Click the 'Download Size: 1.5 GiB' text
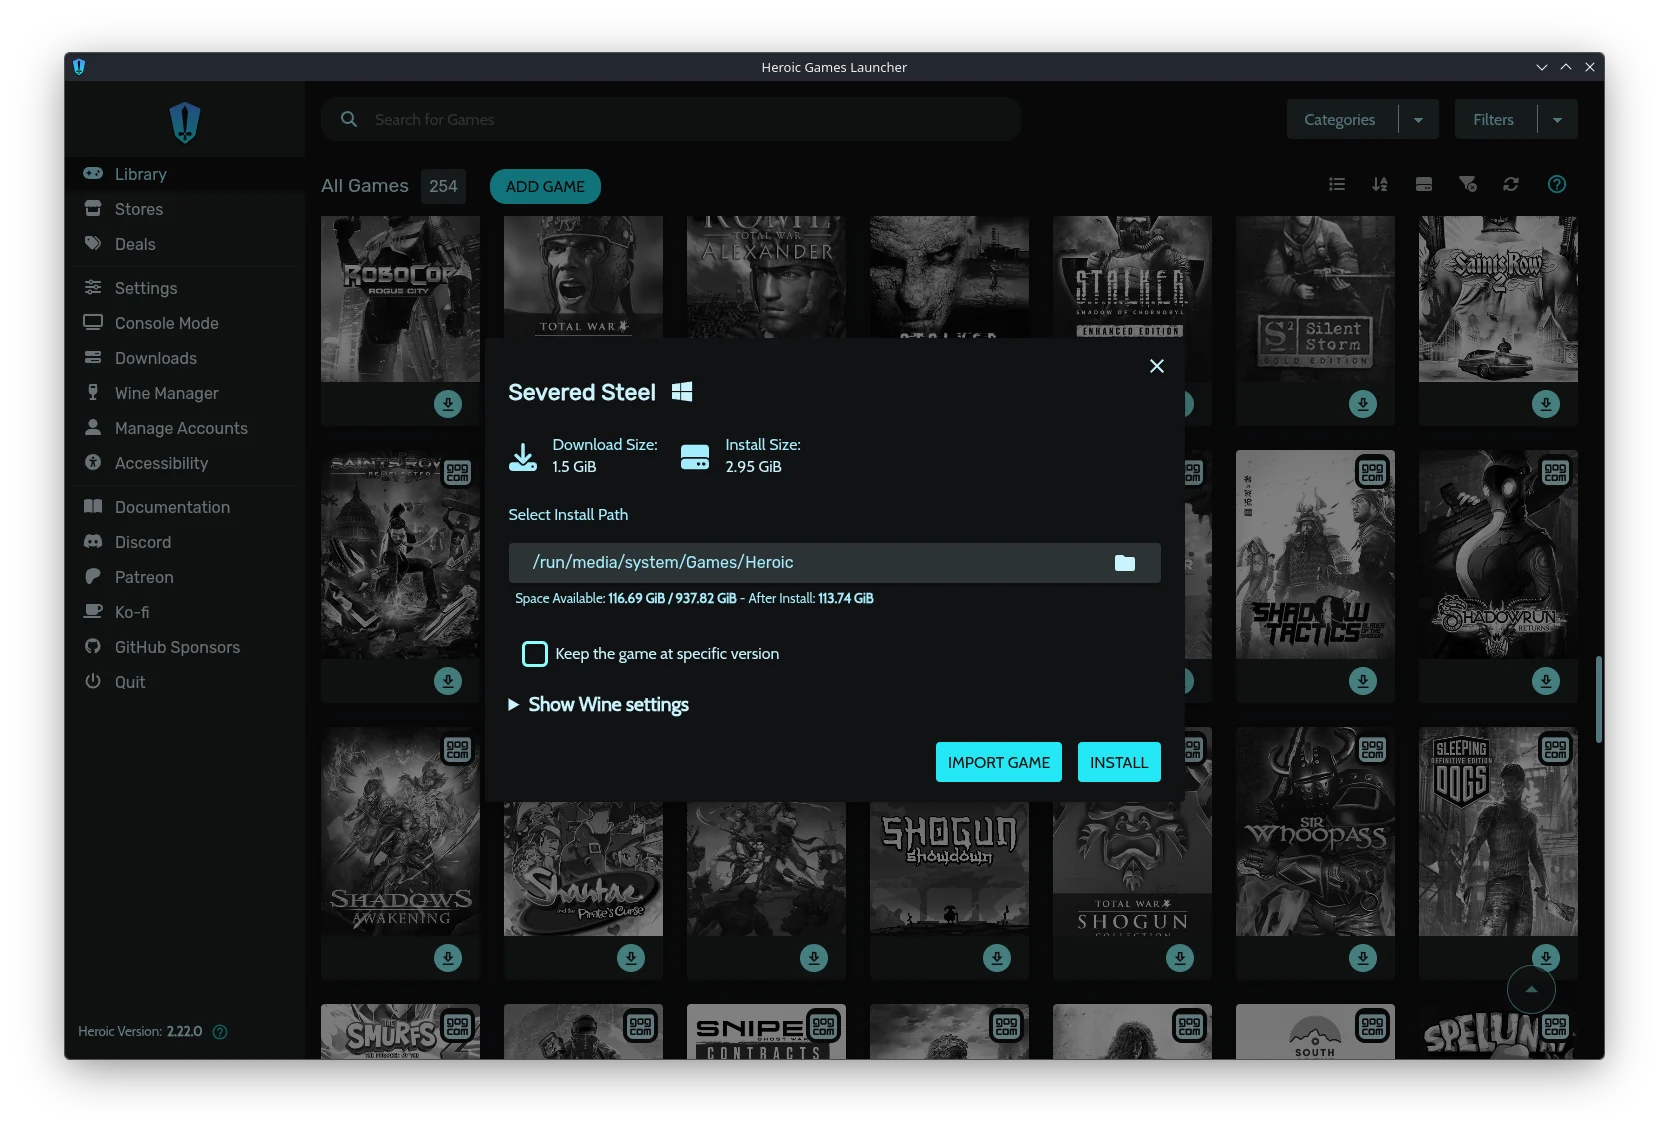 coord(605,456)
